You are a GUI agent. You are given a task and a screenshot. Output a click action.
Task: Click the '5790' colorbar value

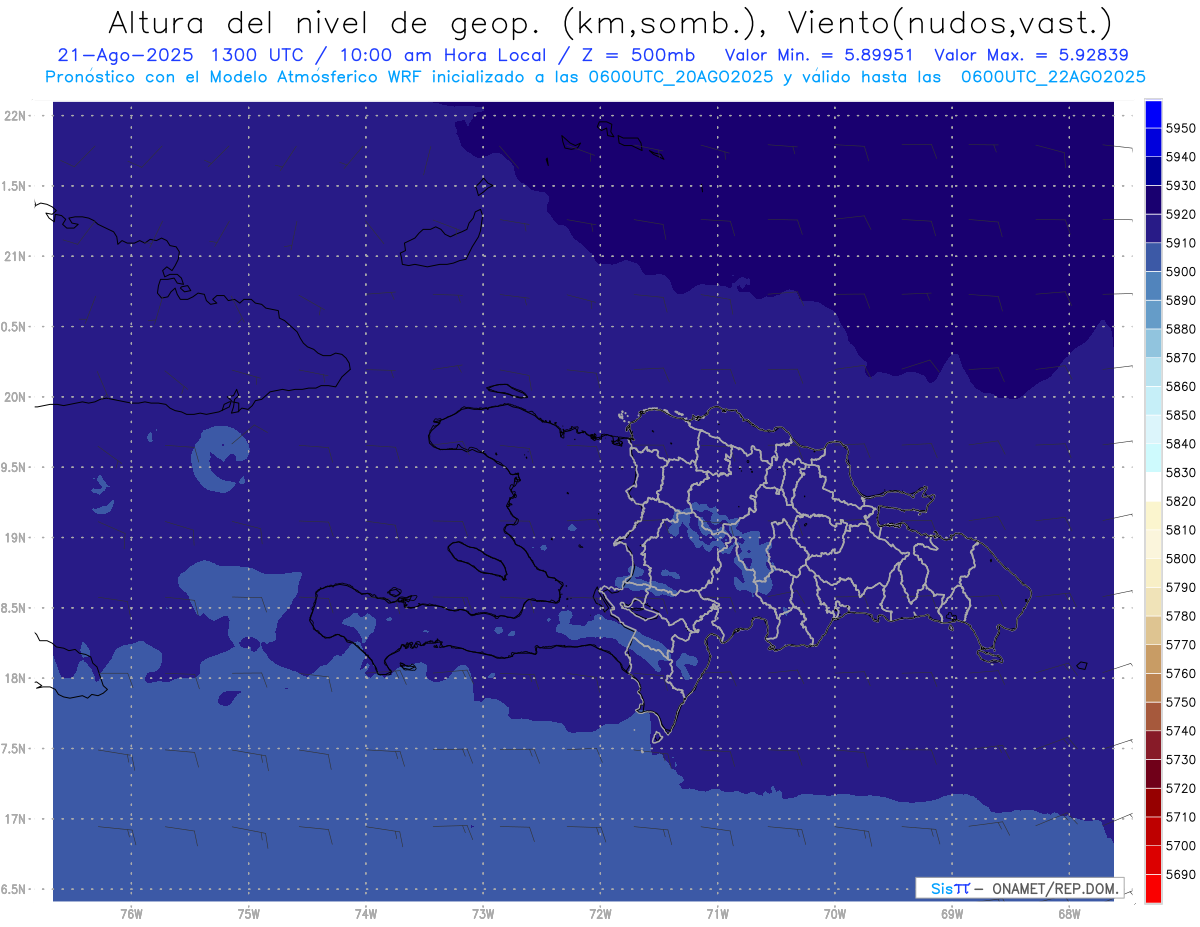point(1181,587)
